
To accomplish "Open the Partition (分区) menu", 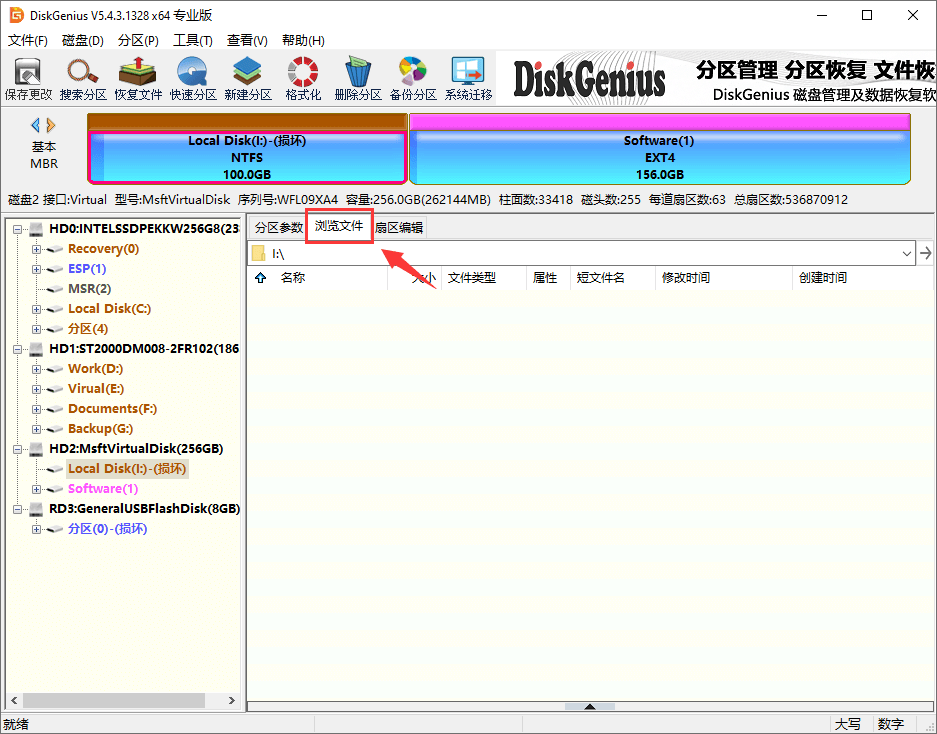I will (x=138, y=41).
